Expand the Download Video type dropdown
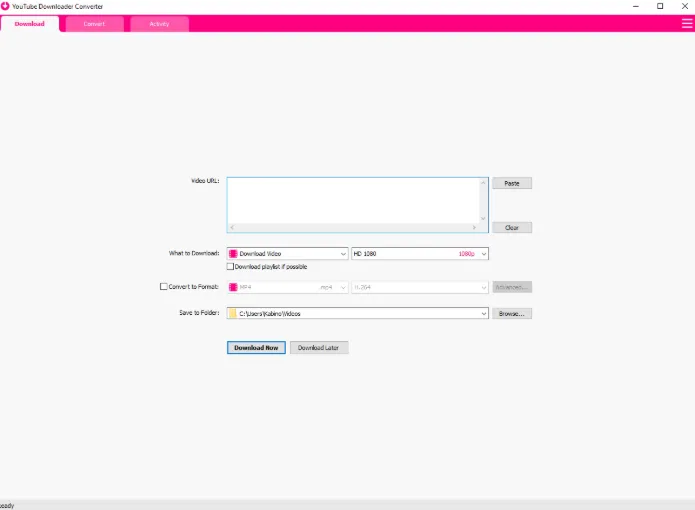 pyautogui.click(x=287, y=253)
